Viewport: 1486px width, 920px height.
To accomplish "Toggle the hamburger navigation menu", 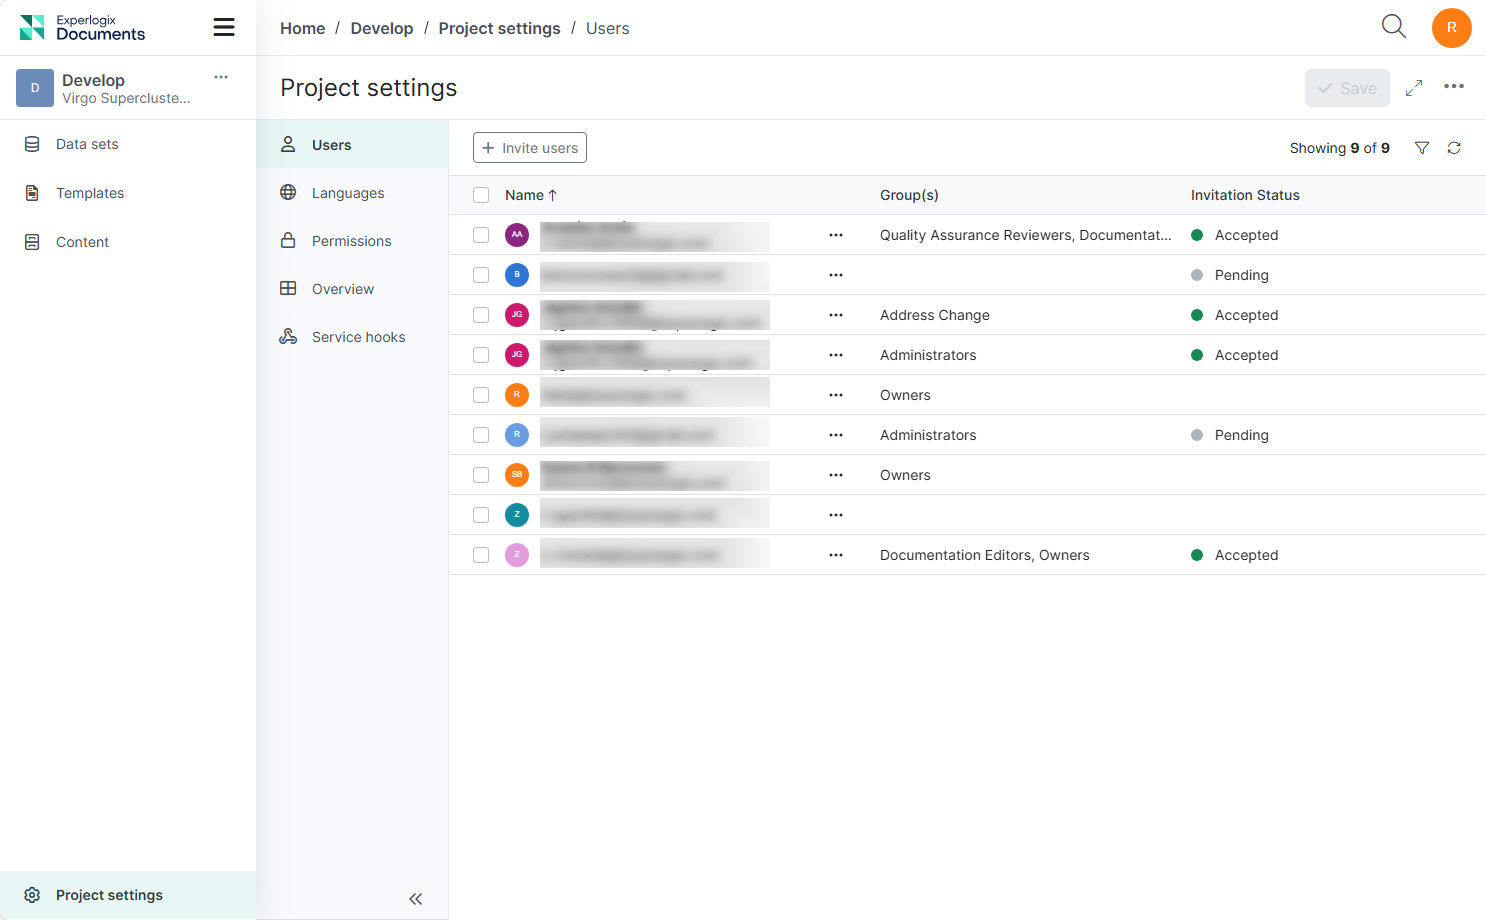I will pyautogui.click(x=224, y=27).
